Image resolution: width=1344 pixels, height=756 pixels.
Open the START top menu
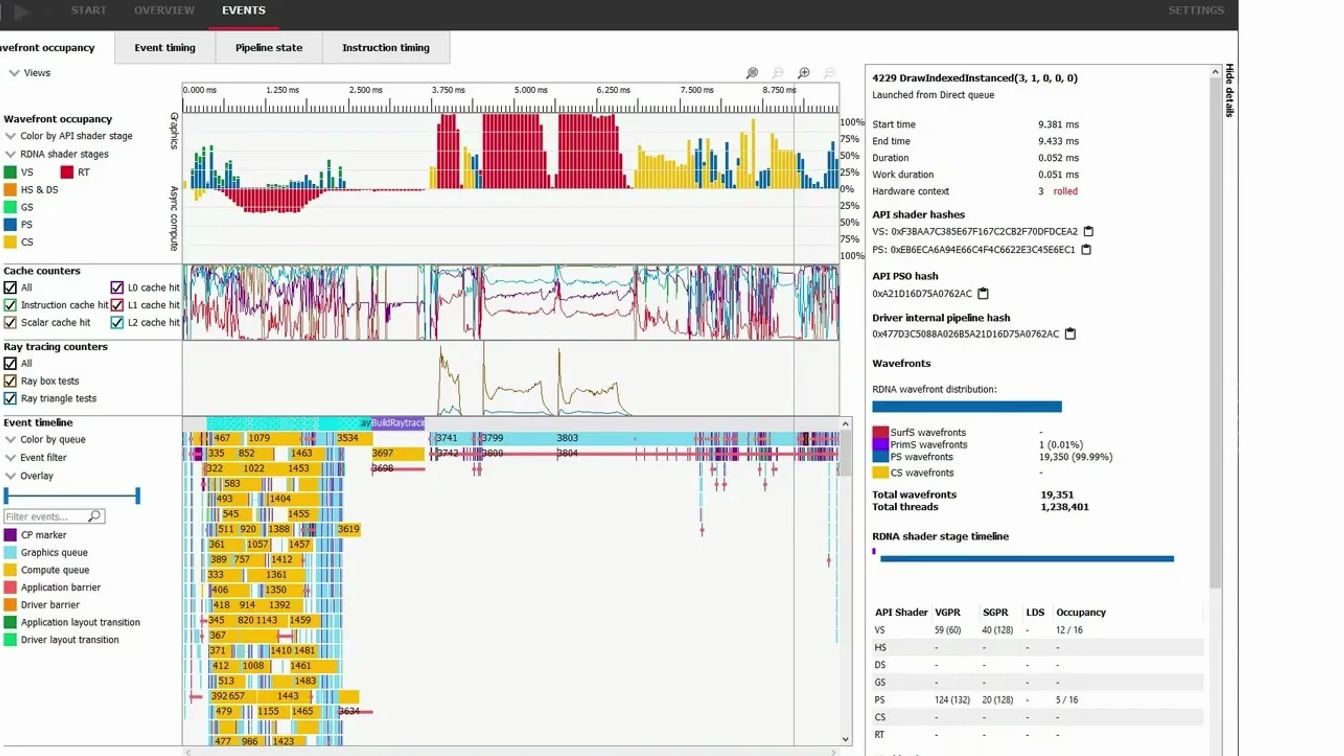[89, 11]
